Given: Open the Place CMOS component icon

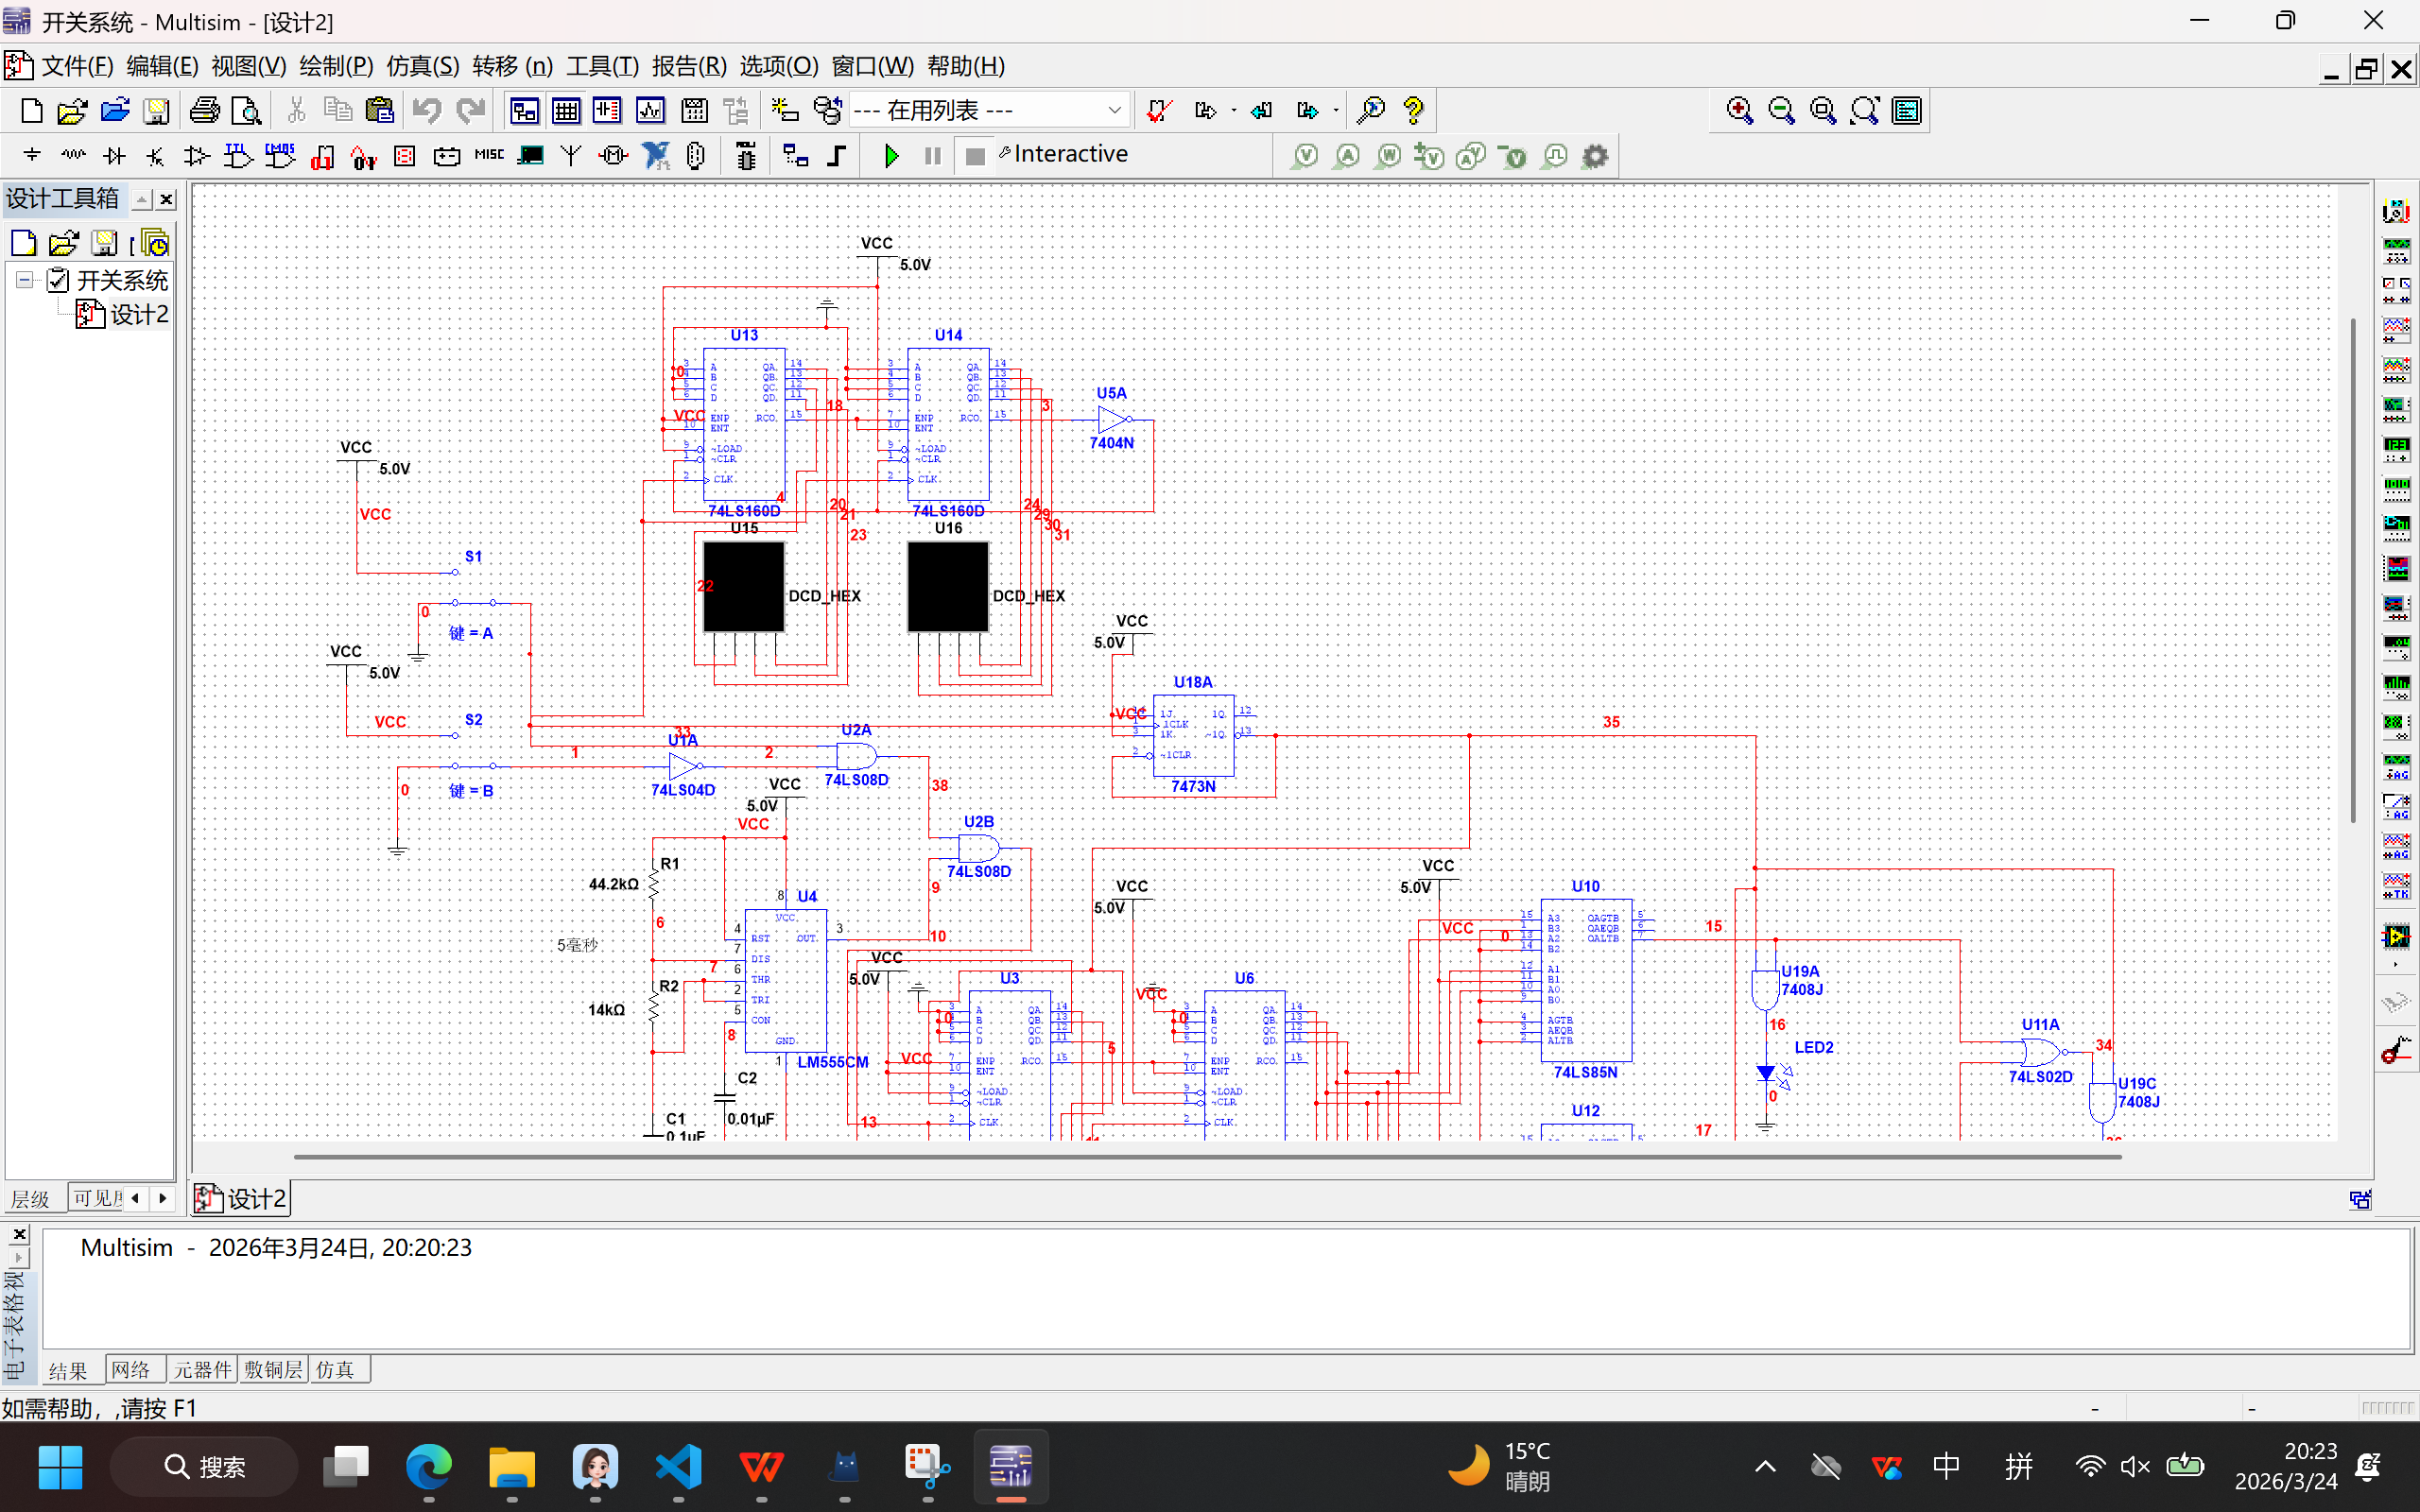Looking at the screenshot, I should tap(280, 156).
